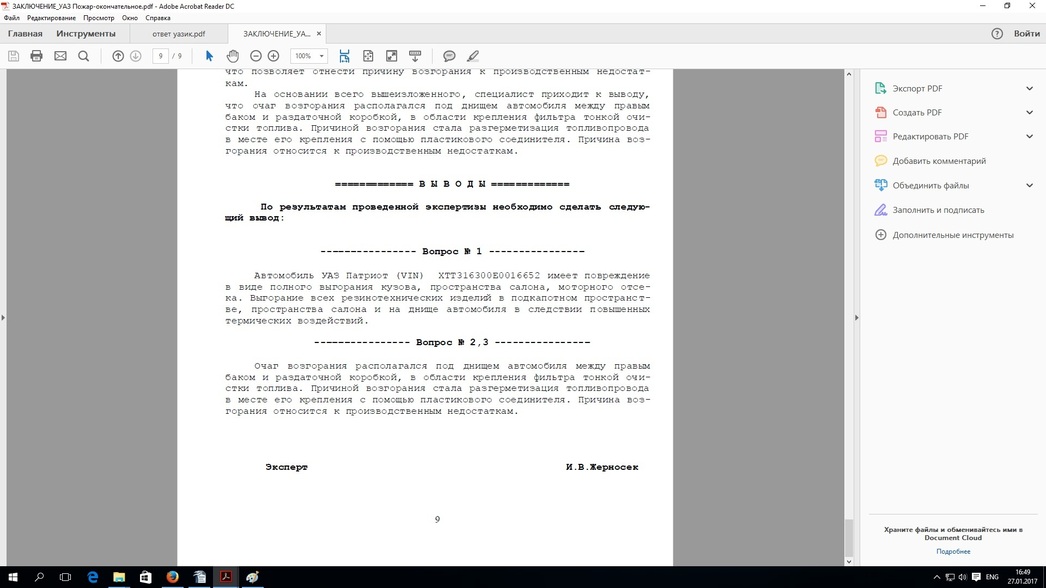Expand the Редактировать PDF section
Viewport: 1046px width, 588px height.
[1029, 136]
